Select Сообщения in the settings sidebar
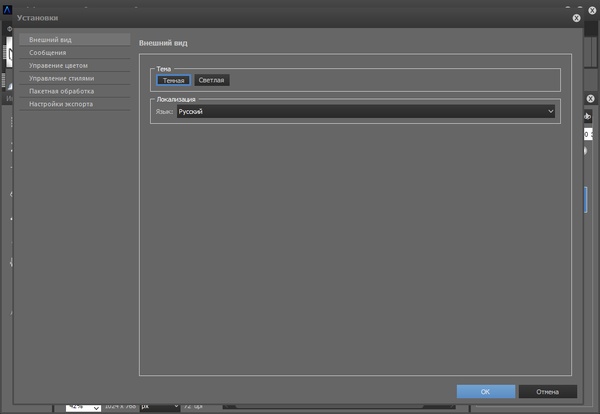Viewport: 600px width, 414px height. 48,53
